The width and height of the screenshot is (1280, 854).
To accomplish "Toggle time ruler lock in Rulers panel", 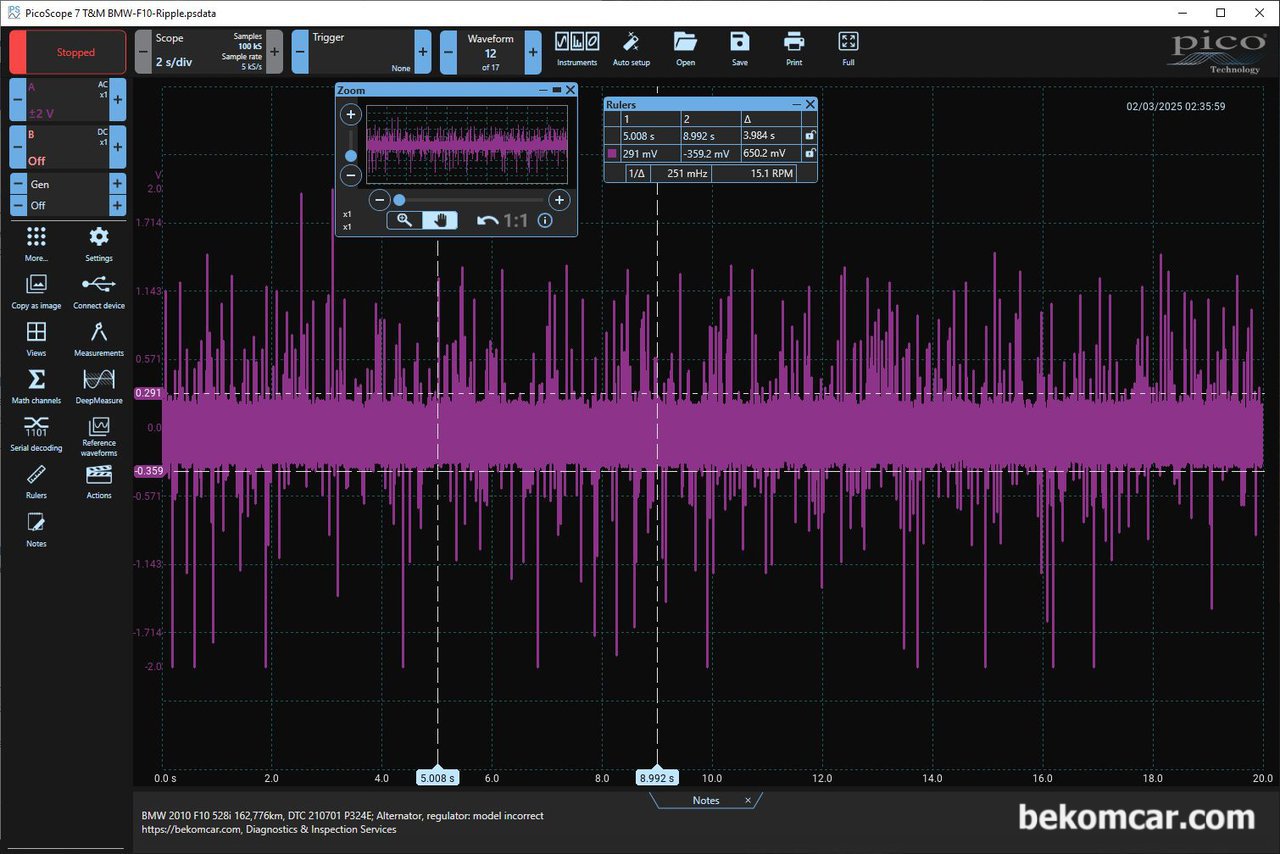I will click(810, 135).
